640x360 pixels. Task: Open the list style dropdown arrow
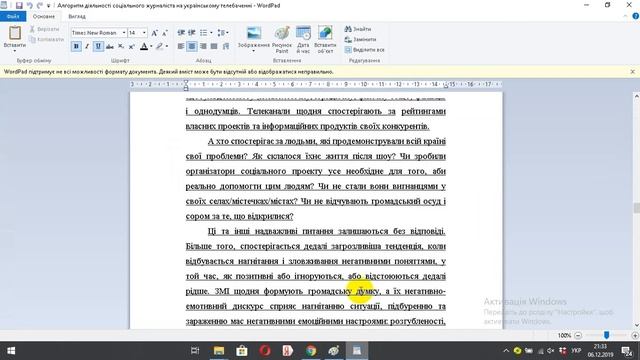click(x=211, y=33)
